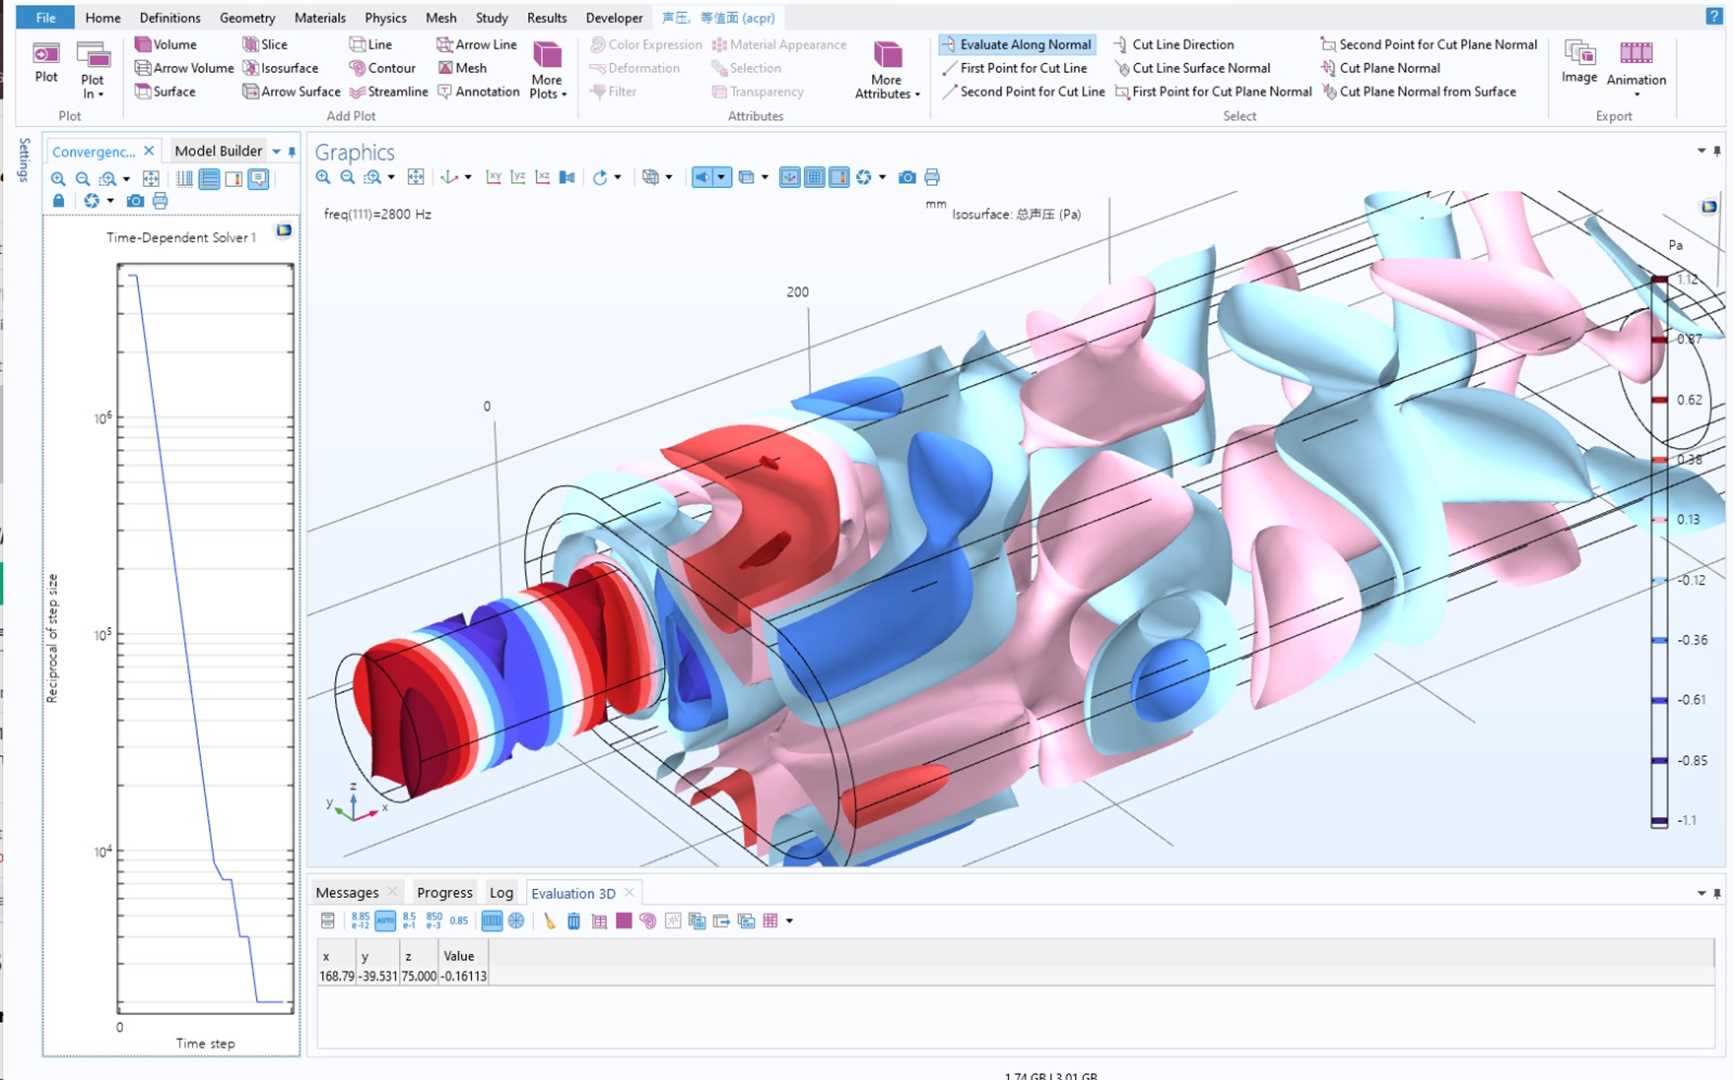Open default view dropdown arrow in Graphics
The width and height of the screenshot is (1736, 1080).
pyautogui.click(x=468, y=177)
